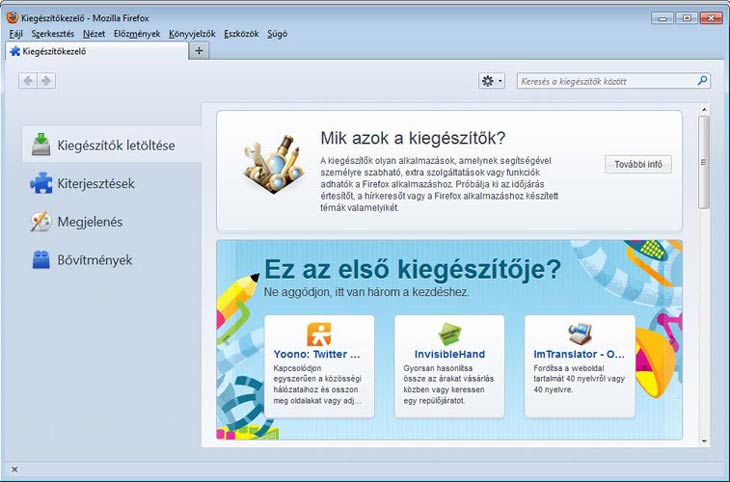The image size is (730, 482).
Task: Open a new tab with plus button
Action: pyautogui.click(x=199, y=51)
